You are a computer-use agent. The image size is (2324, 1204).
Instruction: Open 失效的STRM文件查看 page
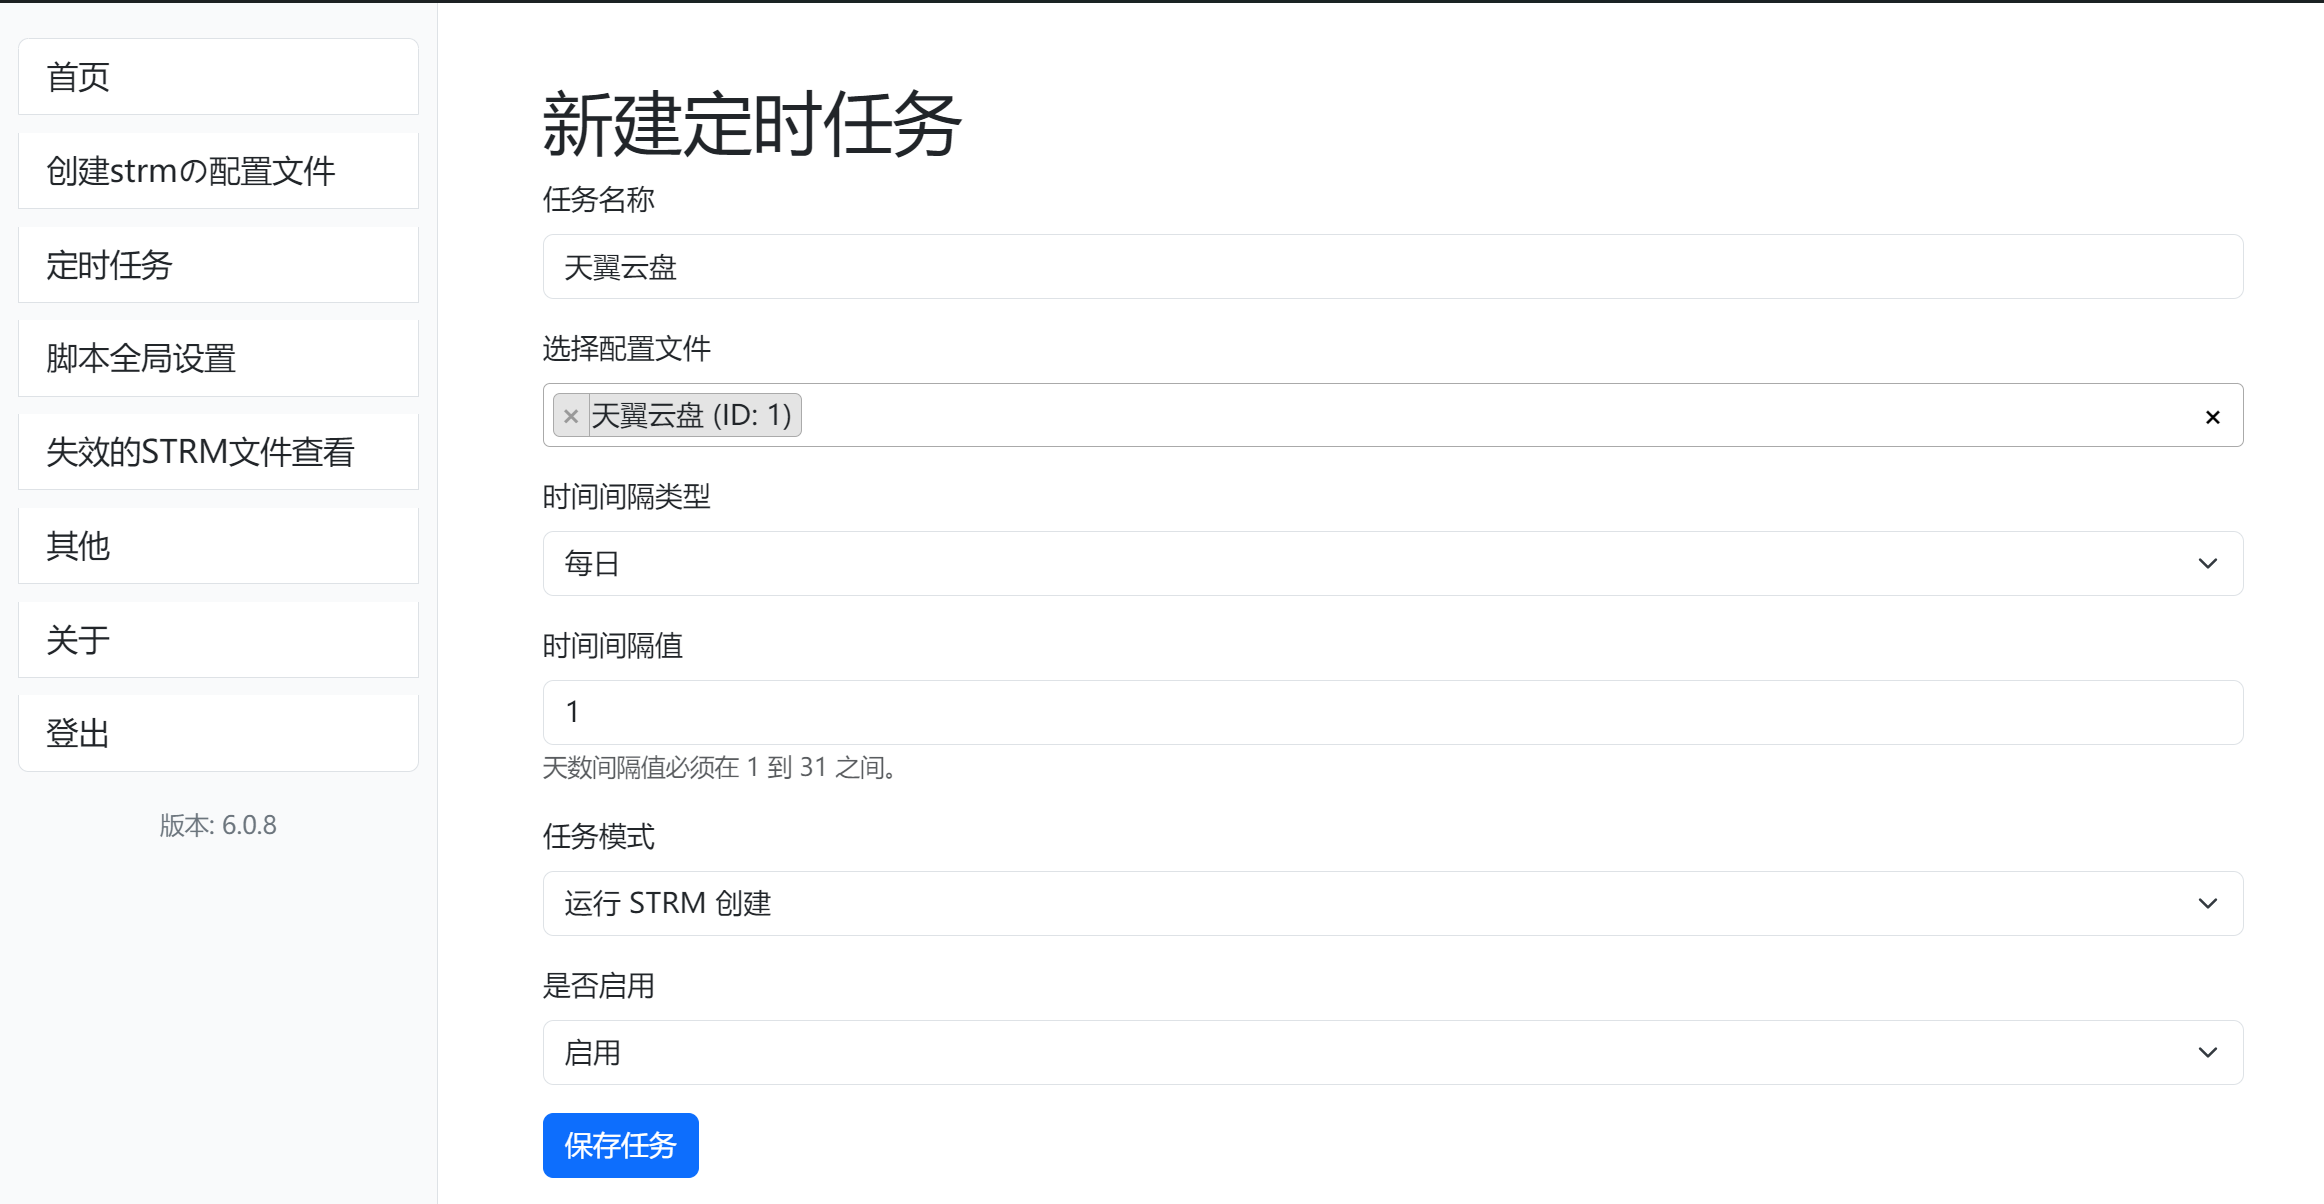point(218,452)
